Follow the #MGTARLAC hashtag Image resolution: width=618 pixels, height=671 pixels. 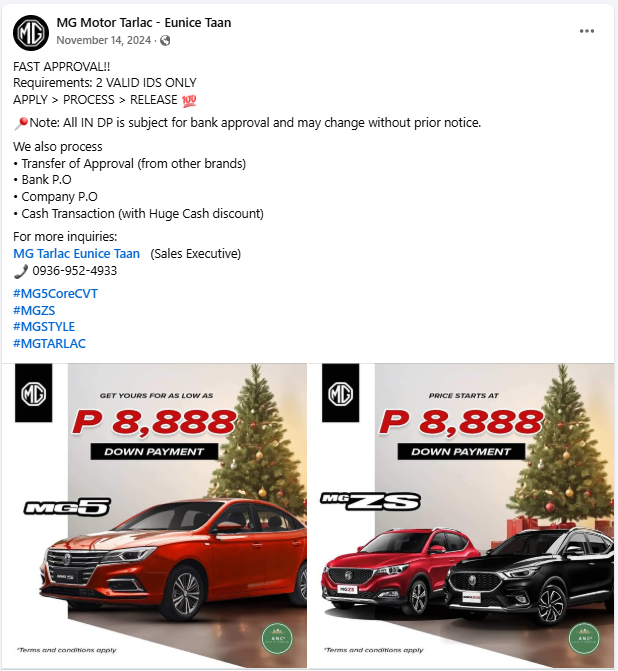click(50, 343)
